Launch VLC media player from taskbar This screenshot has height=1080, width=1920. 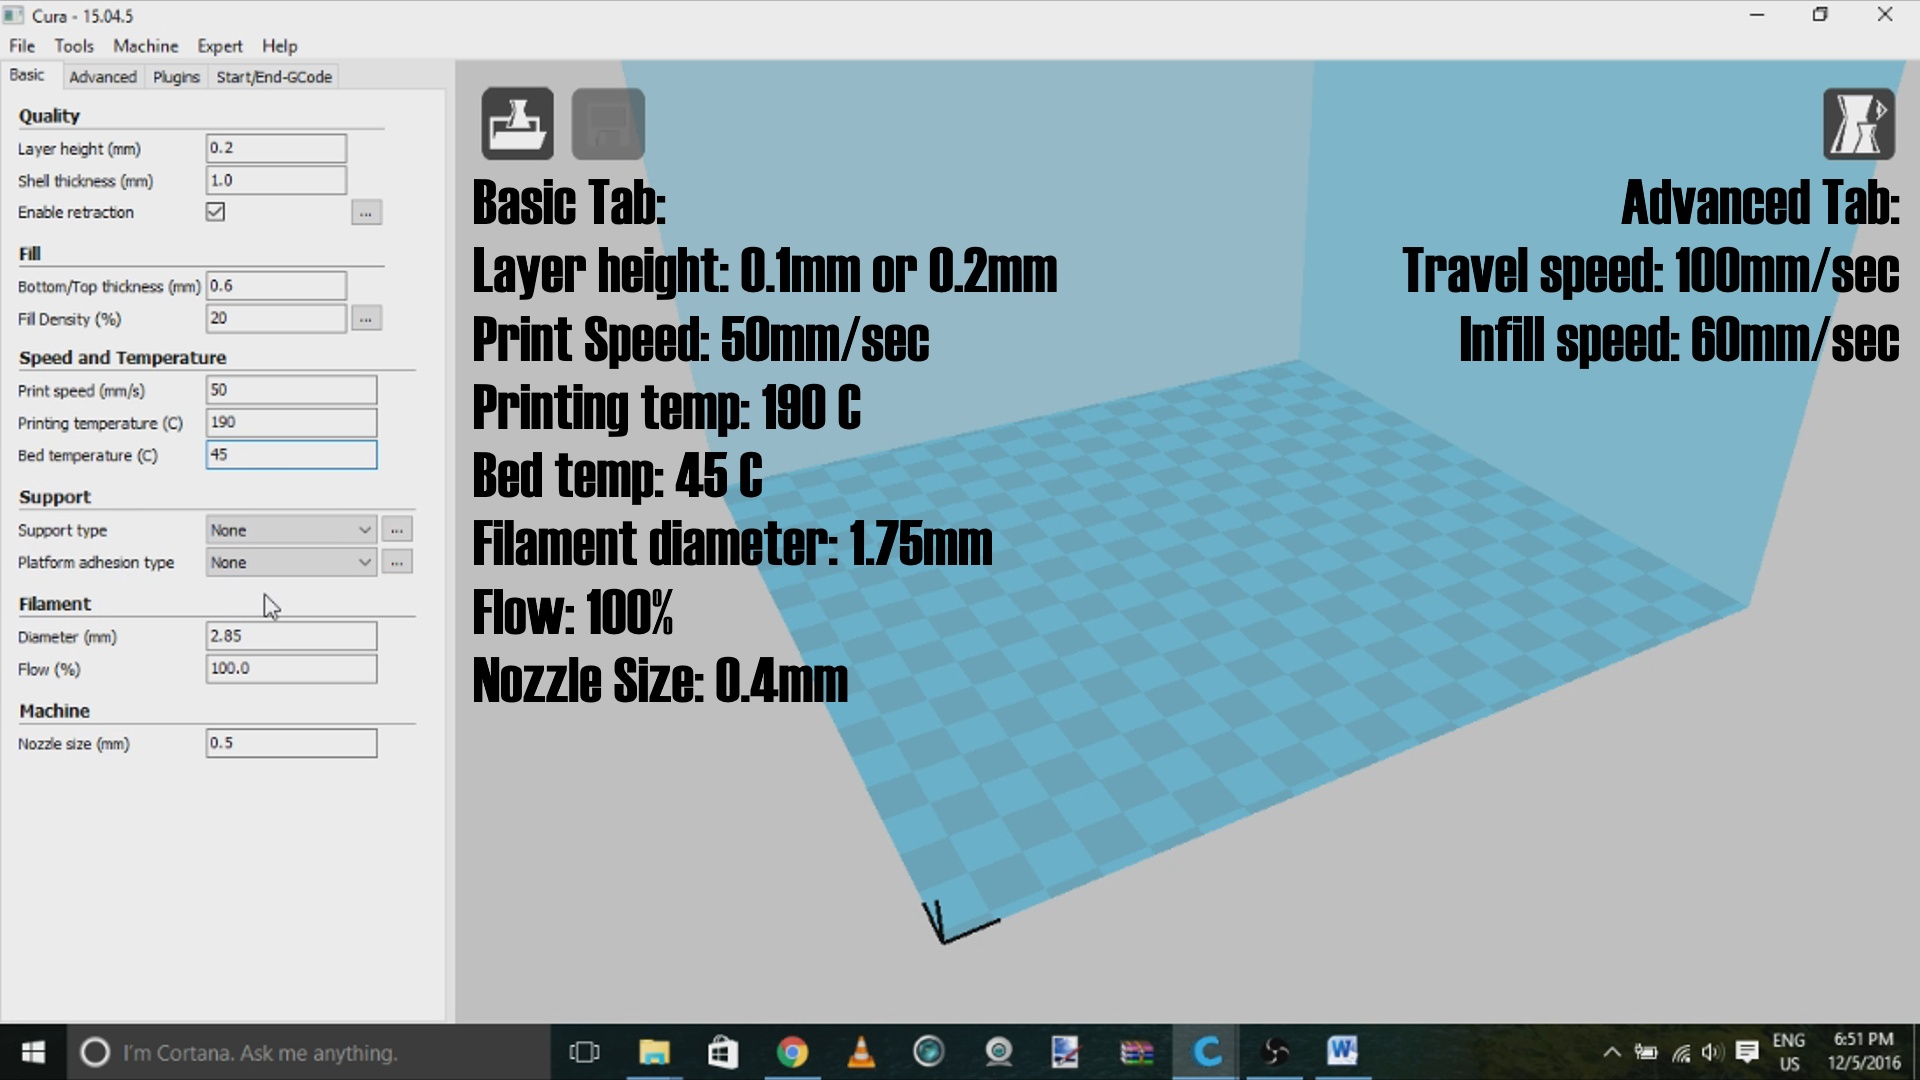[x=861, y=1052]
